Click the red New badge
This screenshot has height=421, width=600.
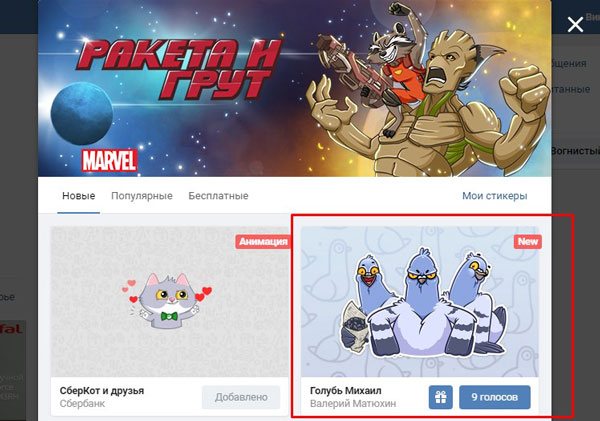pyautogui.click(x=528, y=242)
